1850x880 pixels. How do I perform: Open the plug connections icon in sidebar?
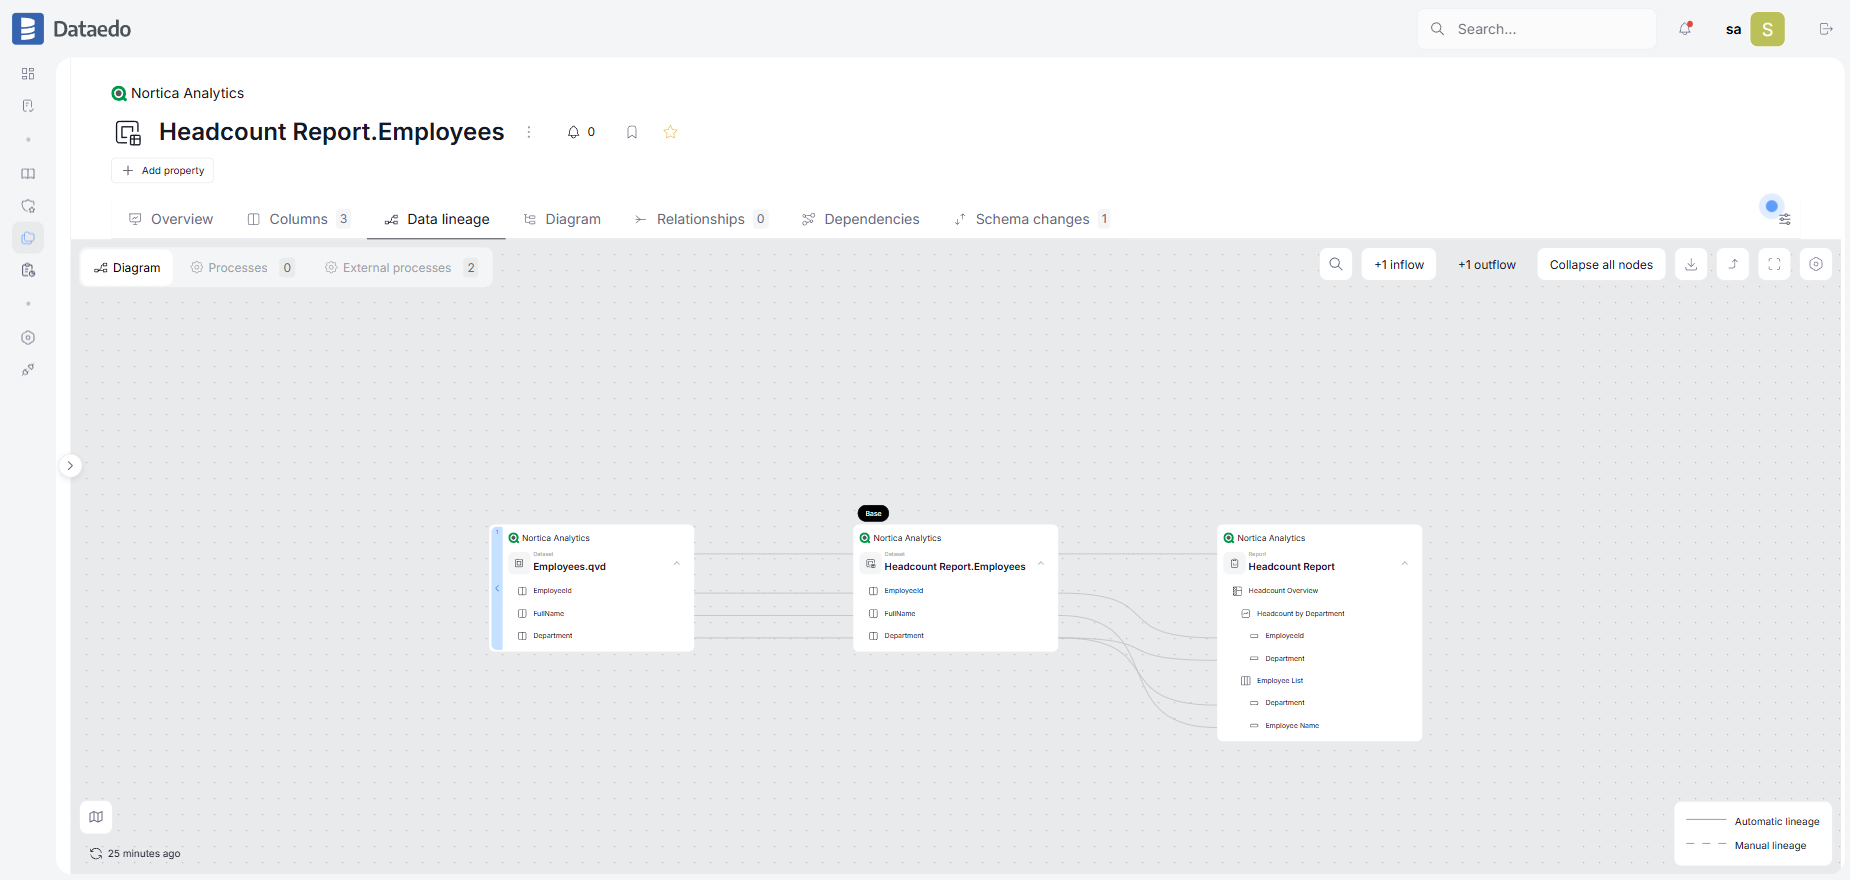pyautogui.click(x=28, y=370)
